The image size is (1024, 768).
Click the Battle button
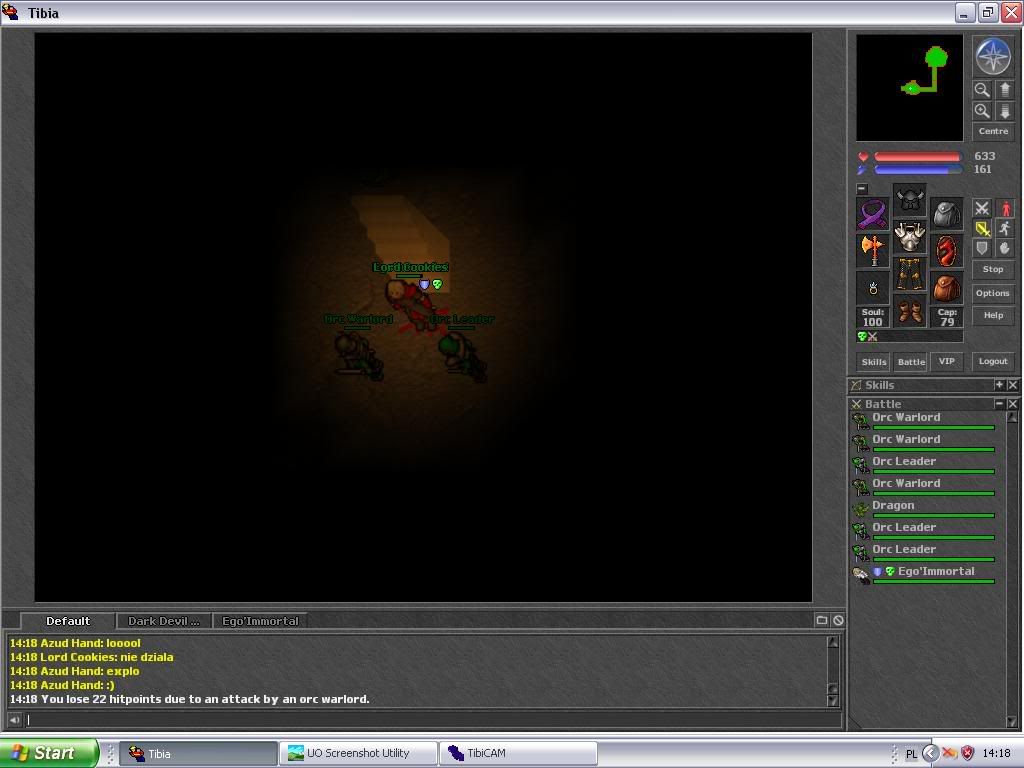(x=911, y=362)
